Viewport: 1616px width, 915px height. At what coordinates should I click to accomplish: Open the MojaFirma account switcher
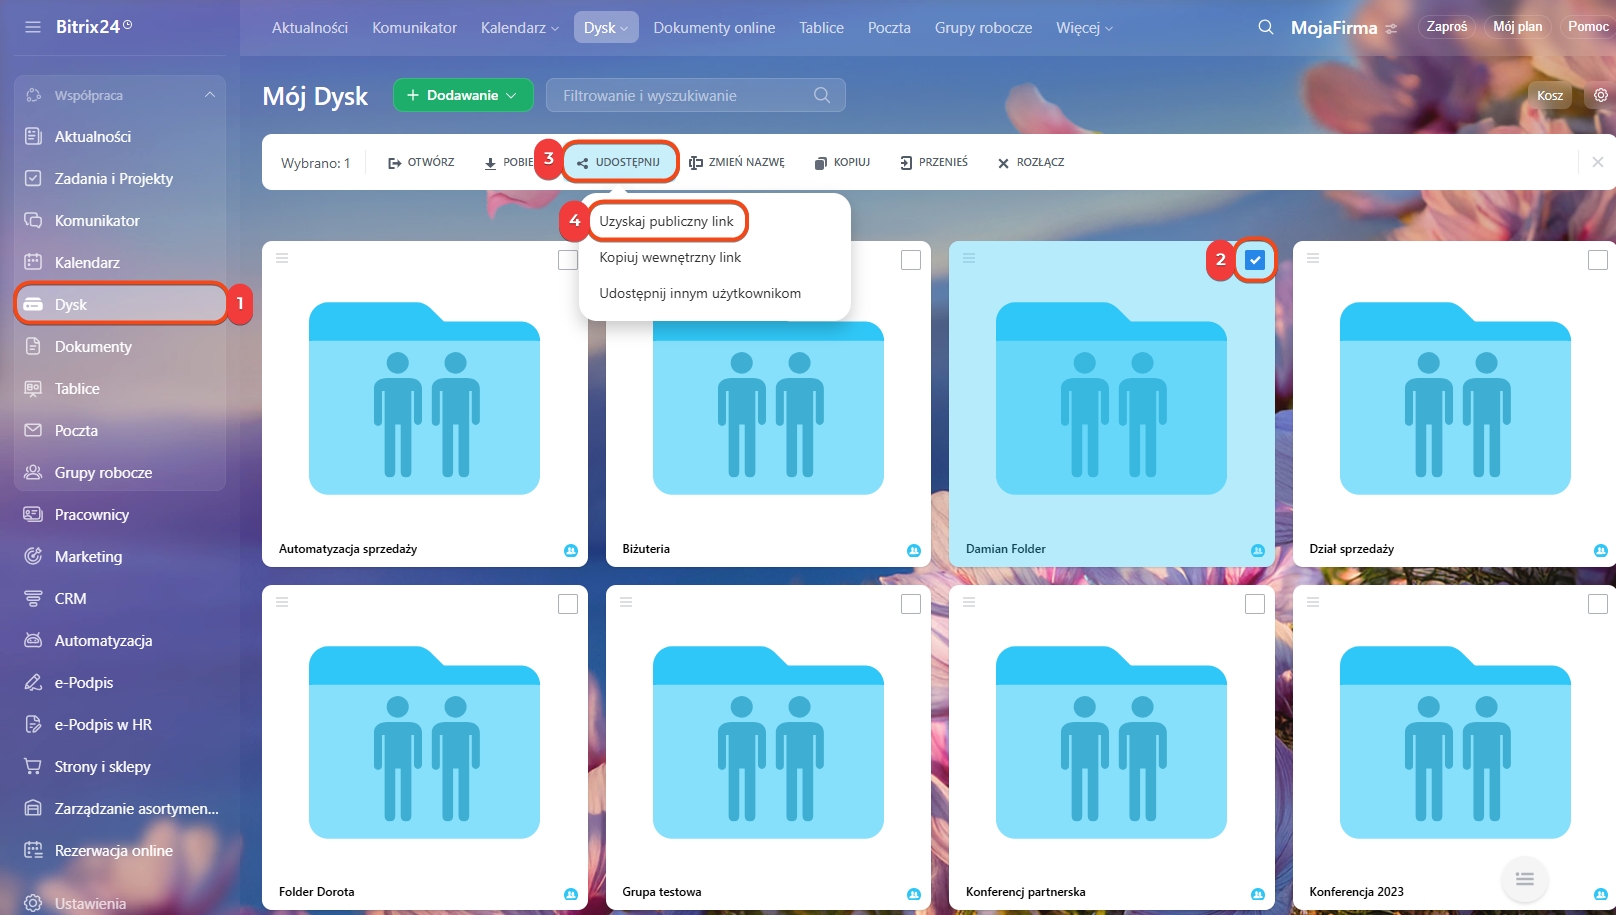[1344, 28]
